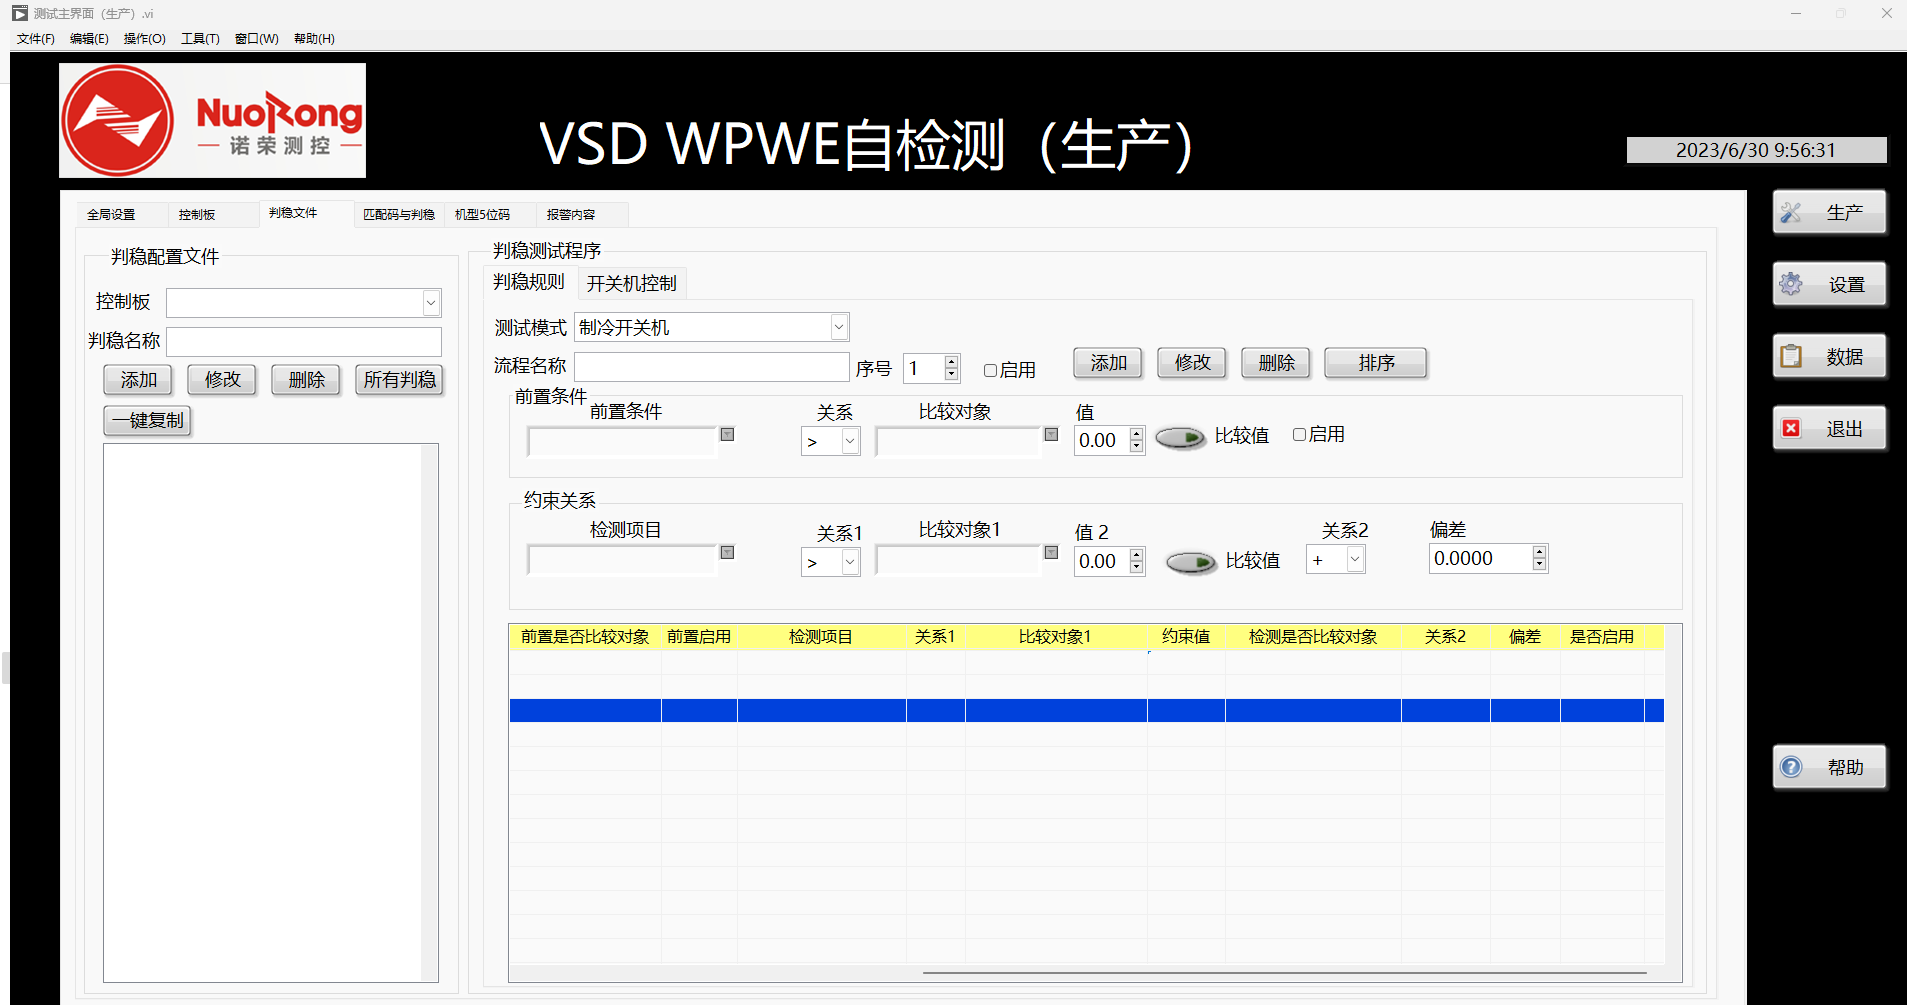Image resolution: width=1907 pixels, height=1005 pixels.
Task: Click inside the 流程名称 input field
Action: click(711, 366)
